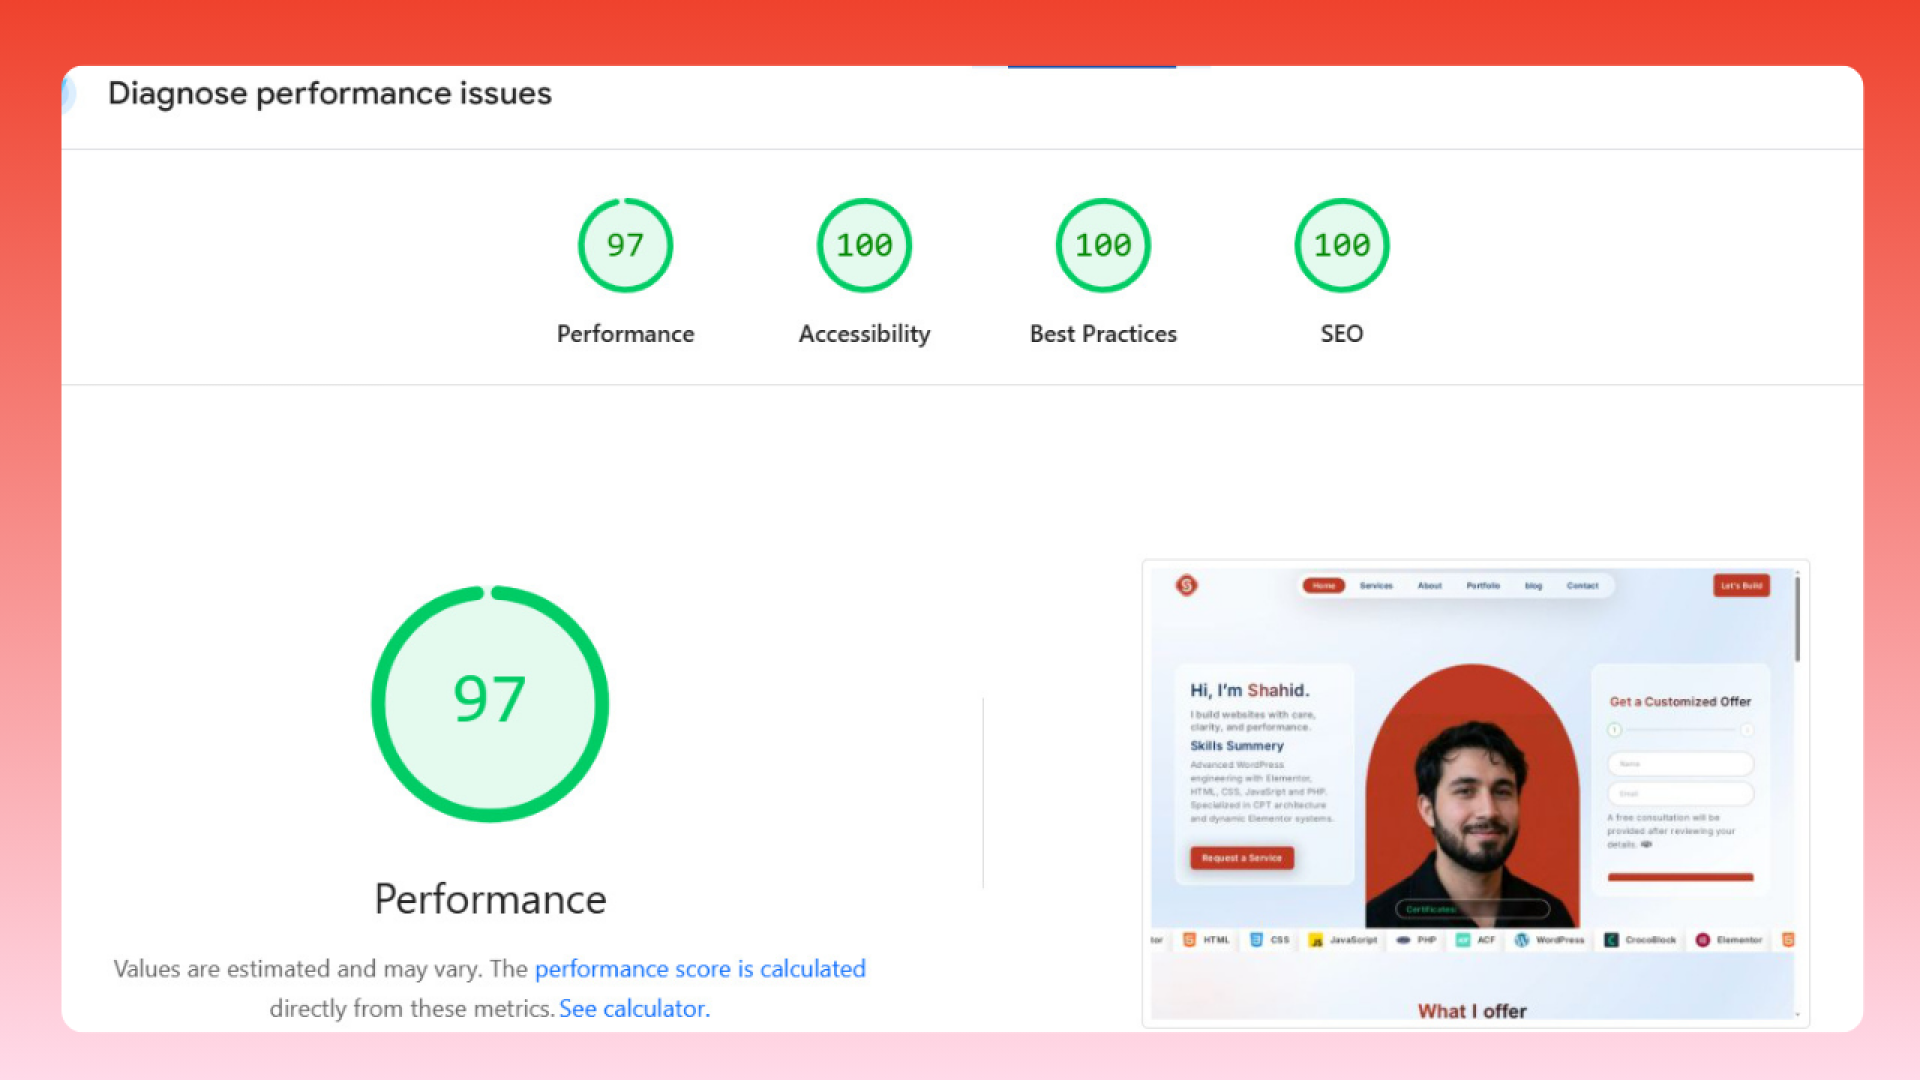The height and width of the screenshot is (1080, 1920).
Task: Click the Elementor icon in skills strip
Action: tap(1702, 940)
